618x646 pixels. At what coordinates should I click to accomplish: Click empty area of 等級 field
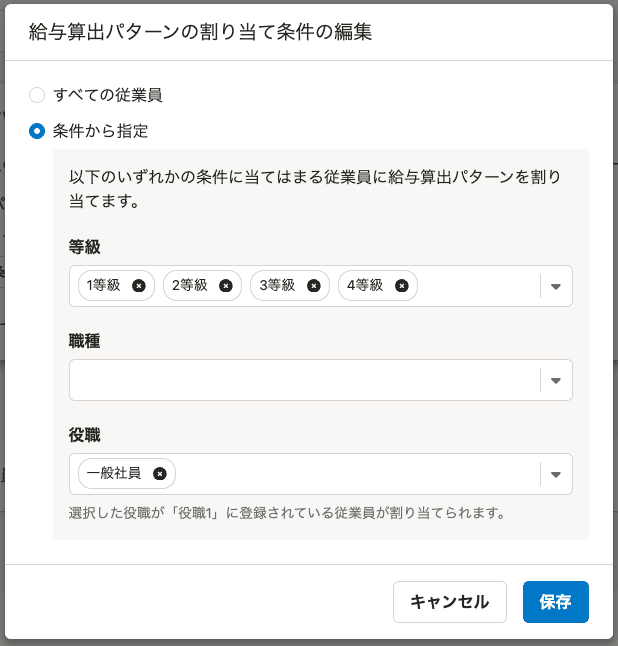click(x=475, y=286)
